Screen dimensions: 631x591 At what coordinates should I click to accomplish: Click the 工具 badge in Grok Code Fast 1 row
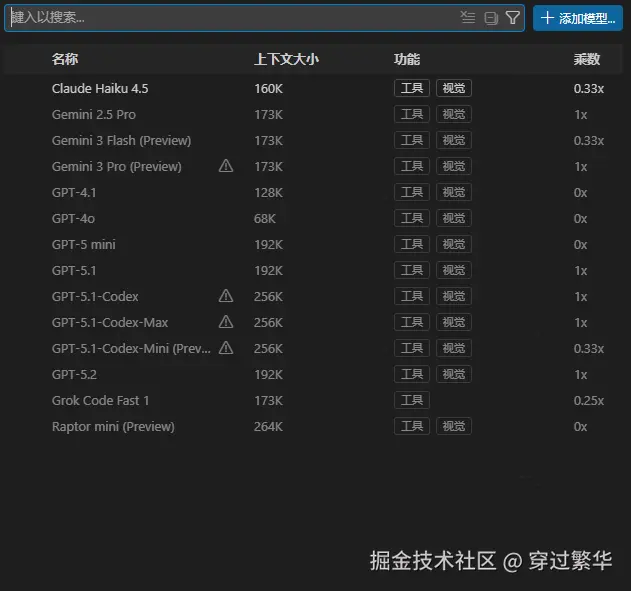(x=412, y=400)
